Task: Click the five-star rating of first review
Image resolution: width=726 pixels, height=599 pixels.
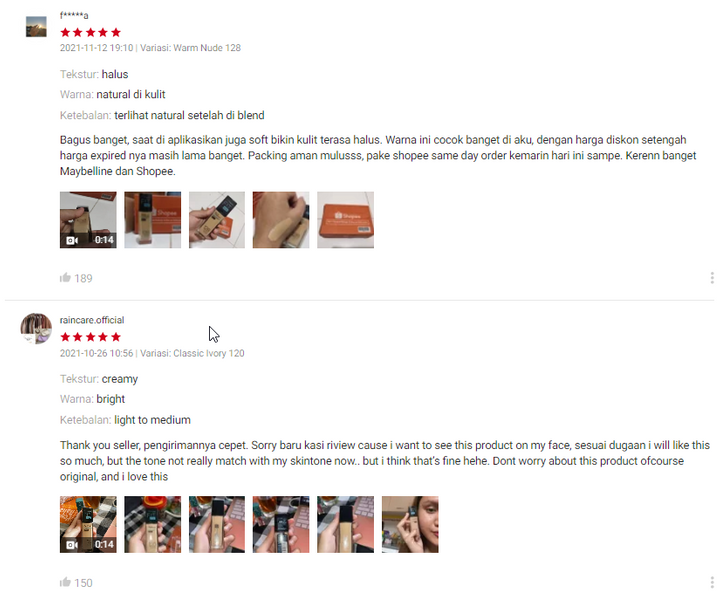Action: pyautogui.click(x=90, y=32)
